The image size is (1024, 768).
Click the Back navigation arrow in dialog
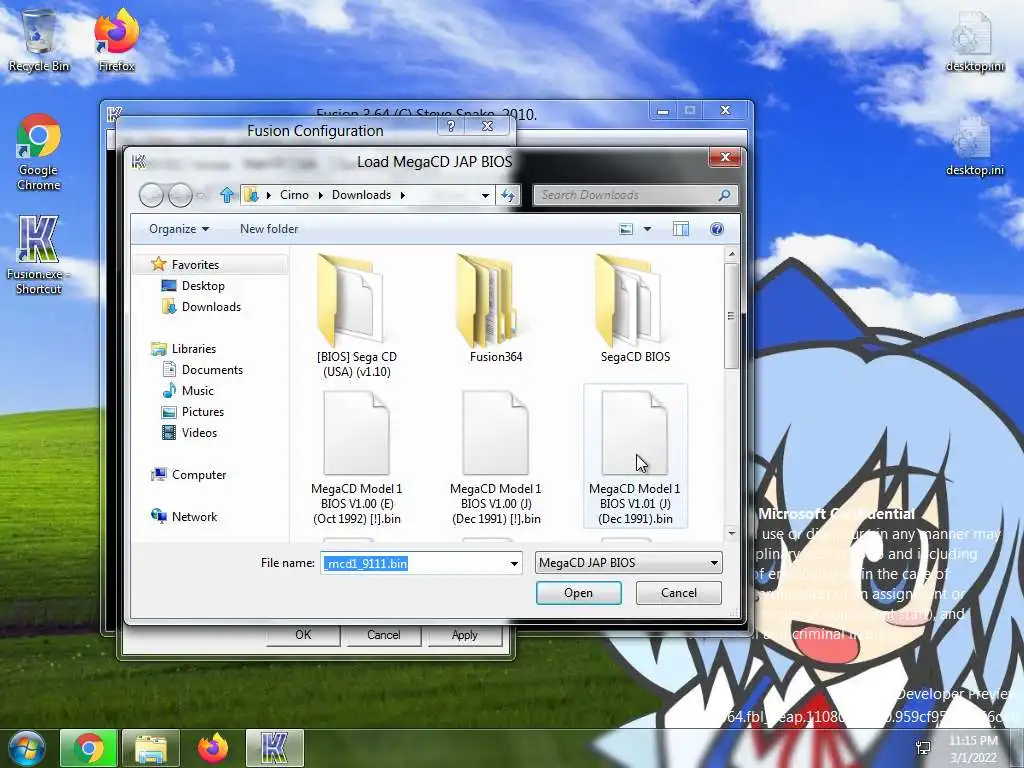tap(152, 195)
